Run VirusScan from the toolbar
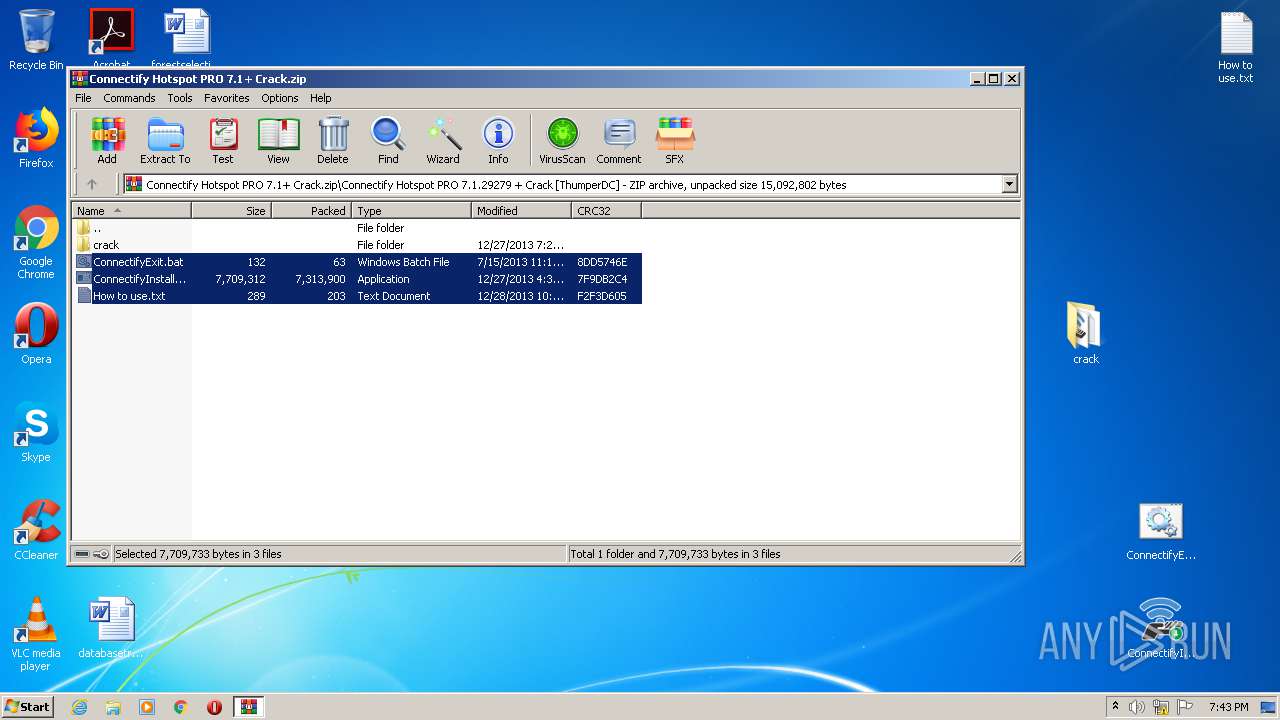Screen dimensions: 1280x720 [x=562, y=140]
